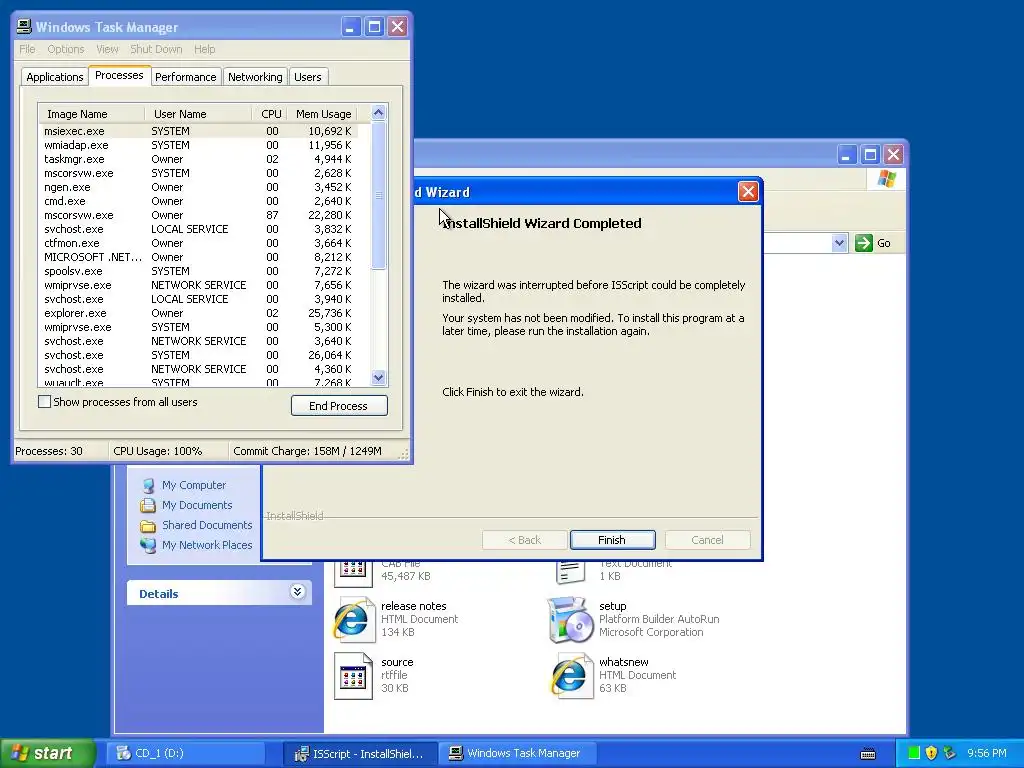Screen dimensions: 1024x768
Task: Select the Processes tab
Action: pyautogui.click(x=119, y=75)
